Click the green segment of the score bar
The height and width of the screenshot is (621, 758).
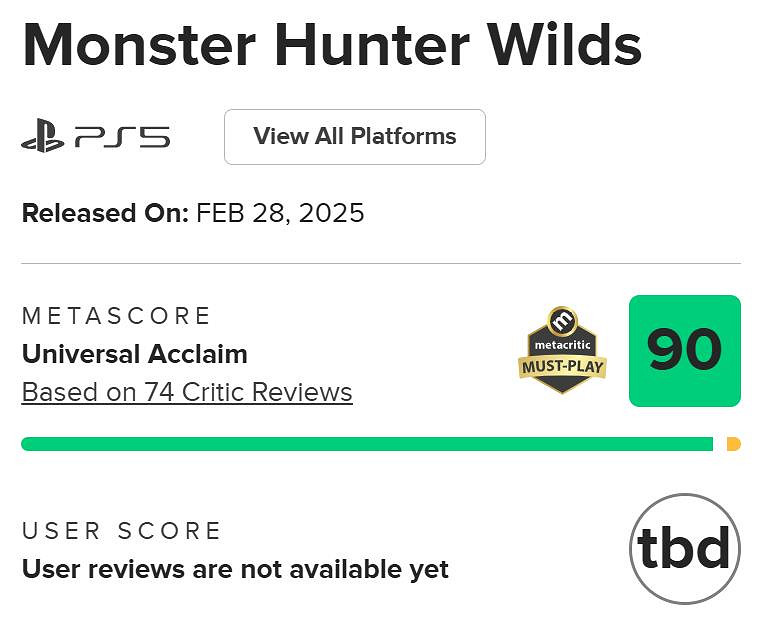point(366,444)
